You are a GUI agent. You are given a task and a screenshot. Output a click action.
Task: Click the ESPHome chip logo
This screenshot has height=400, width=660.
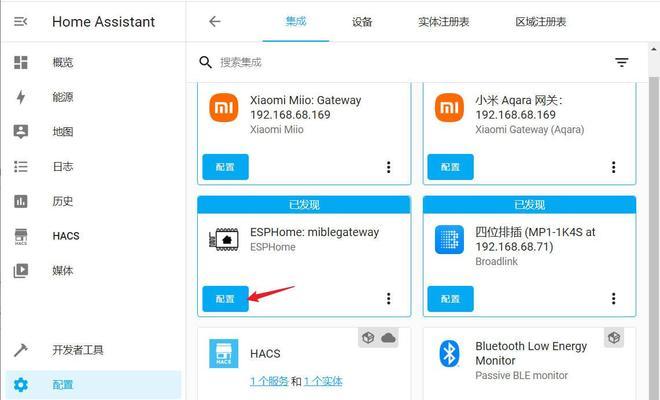(224, 240)
